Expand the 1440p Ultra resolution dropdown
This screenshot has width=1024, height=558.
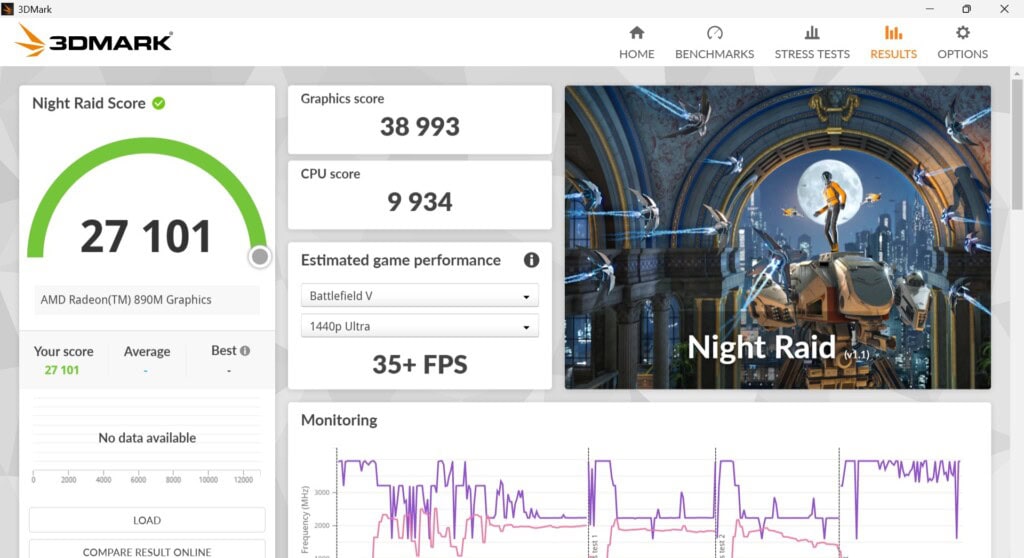pos(419,326)
